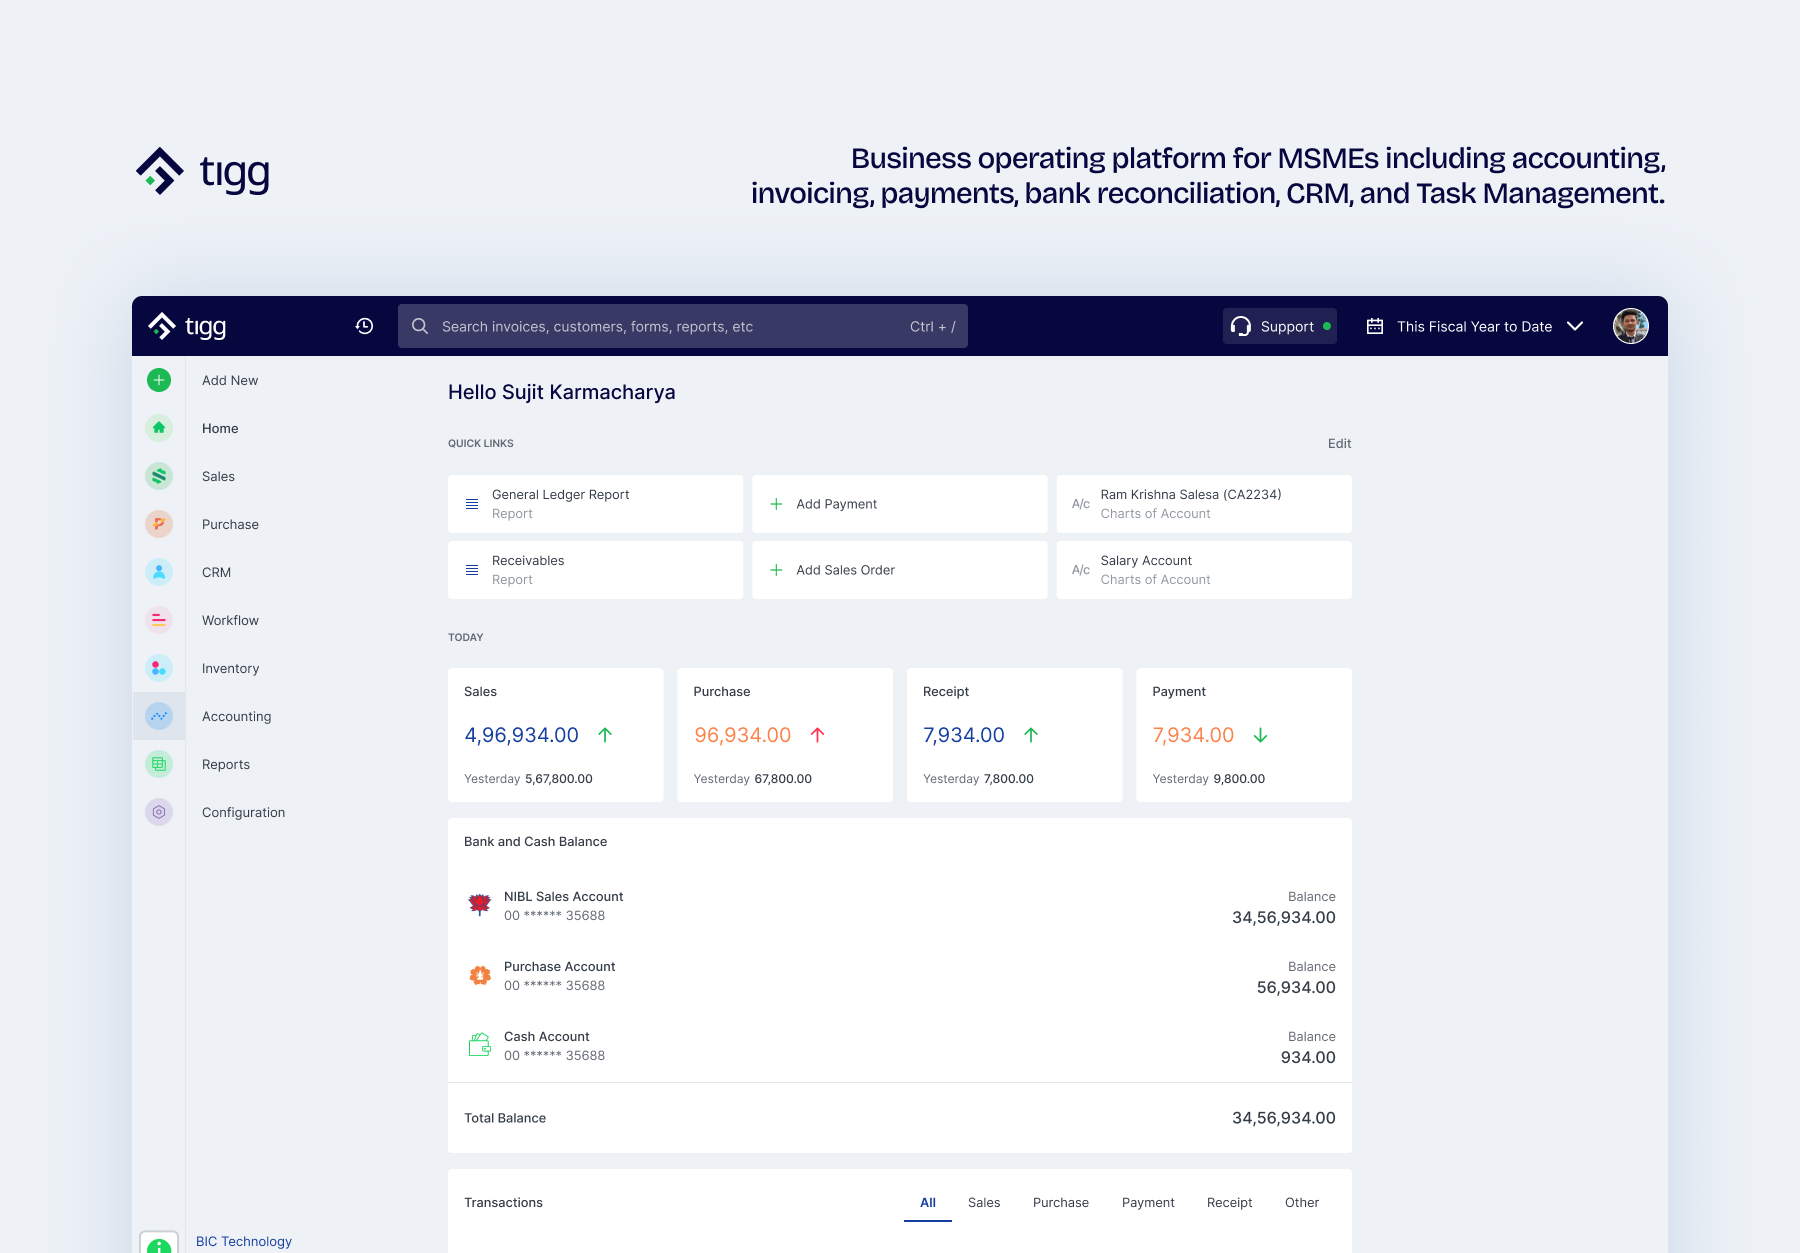Open Home via the house icon
Viewport: 1800px width, 1253px height.
tap(159, 428)
